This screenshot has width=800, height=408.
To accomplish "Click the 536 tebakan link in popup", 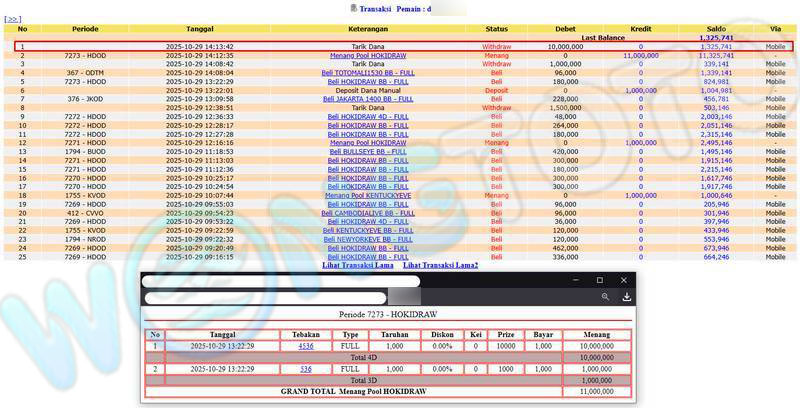I will tap(306, 369).
